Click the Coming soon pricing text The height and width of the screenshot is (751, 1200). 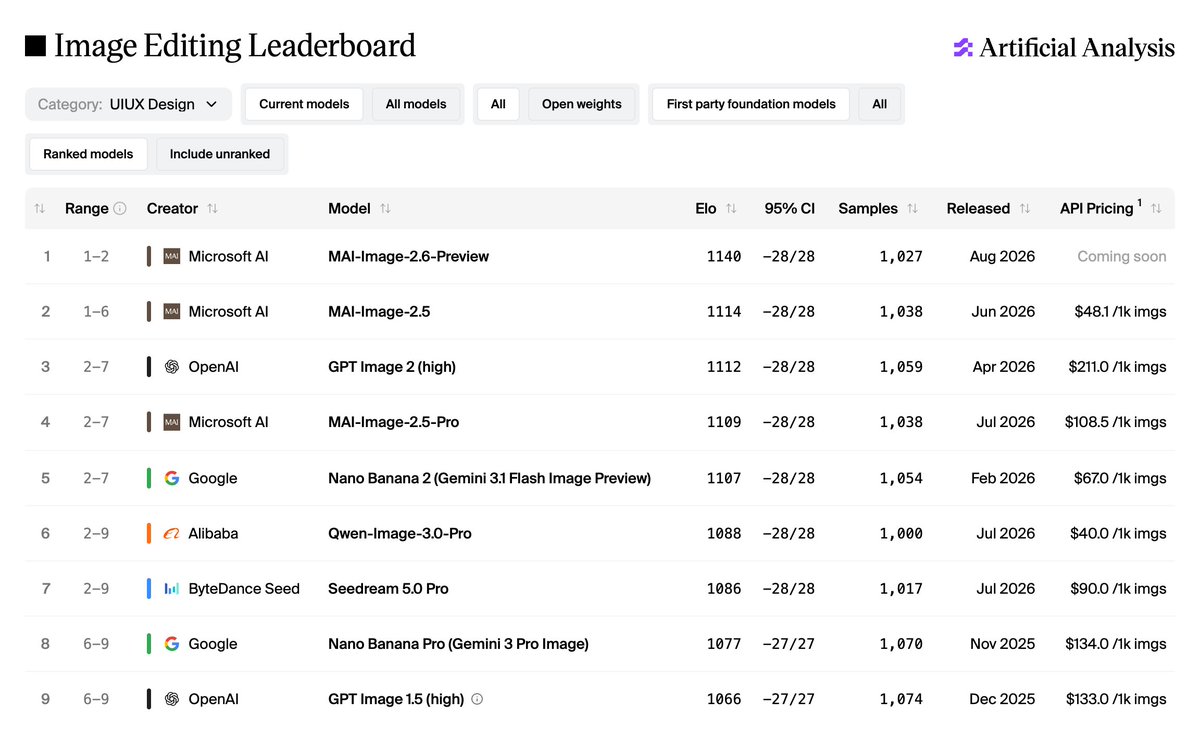click(1122, 256)
